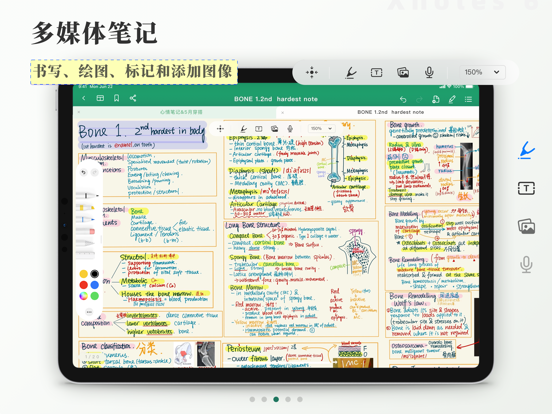552x414 pixels.
Task: Select the move tool in the large floating toolbar
Action: pyautogui.click(x=312, y=73)
